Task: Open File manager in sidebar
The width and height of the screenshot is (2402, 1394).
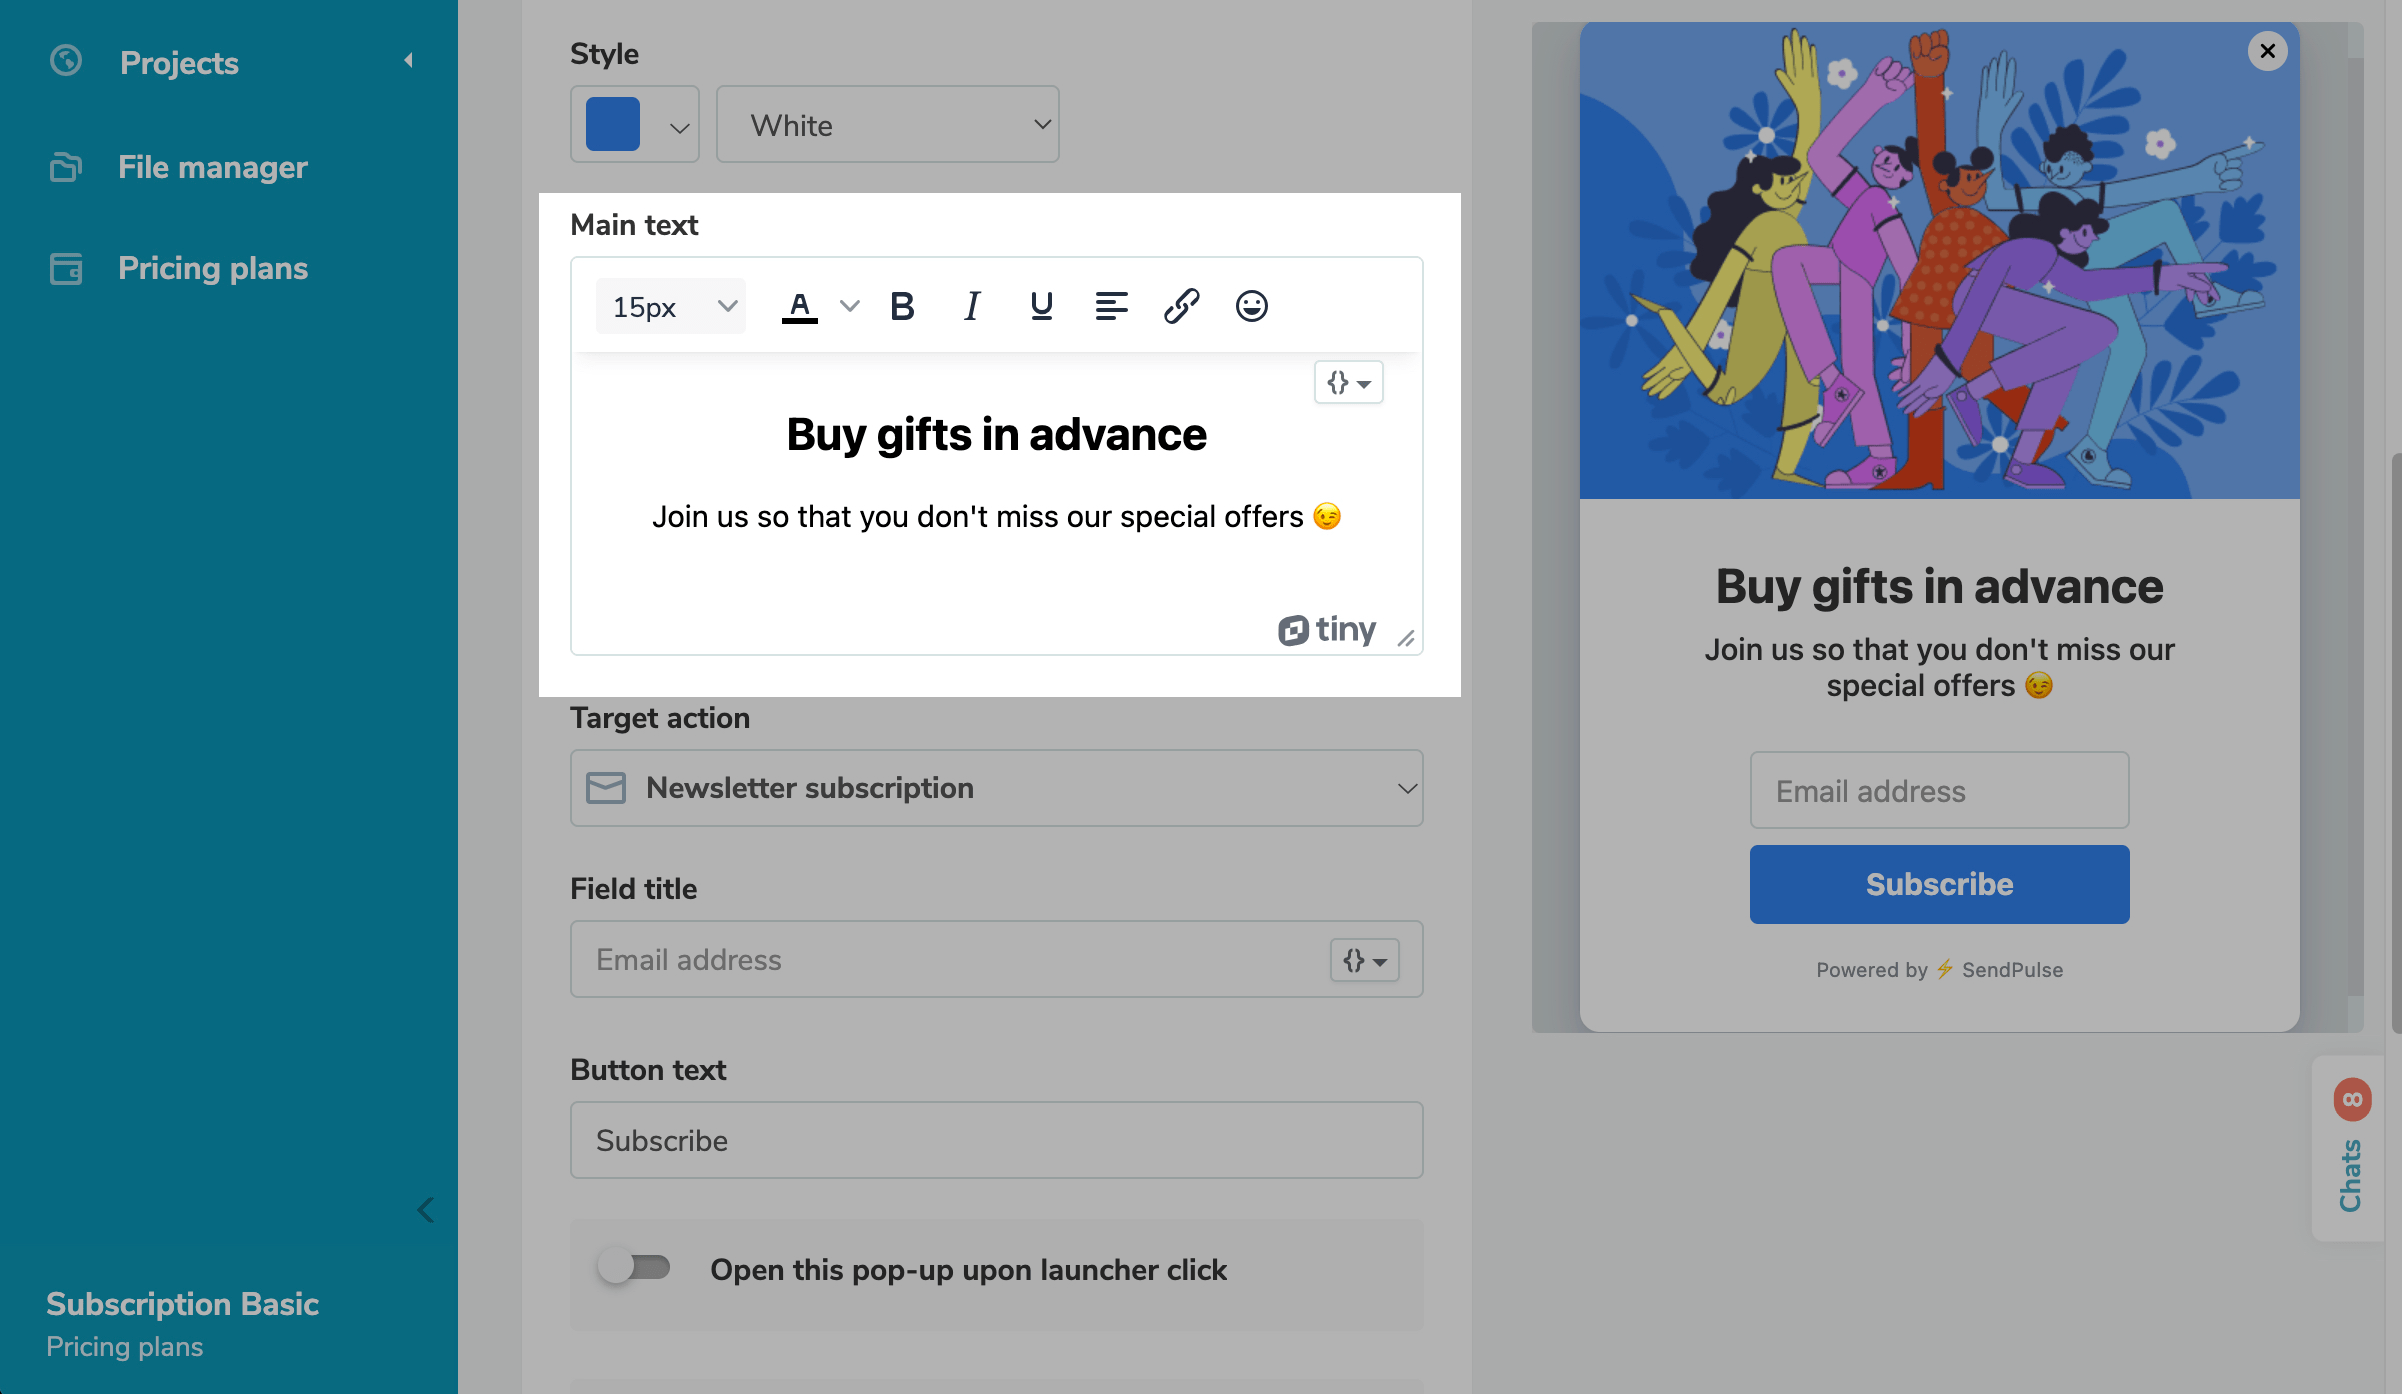Action: tap(212, 167)
